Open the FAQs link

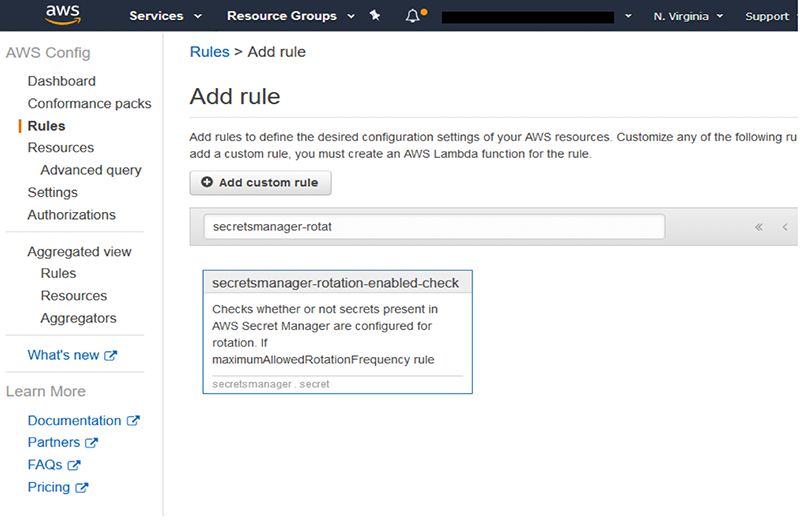point(45,465)
